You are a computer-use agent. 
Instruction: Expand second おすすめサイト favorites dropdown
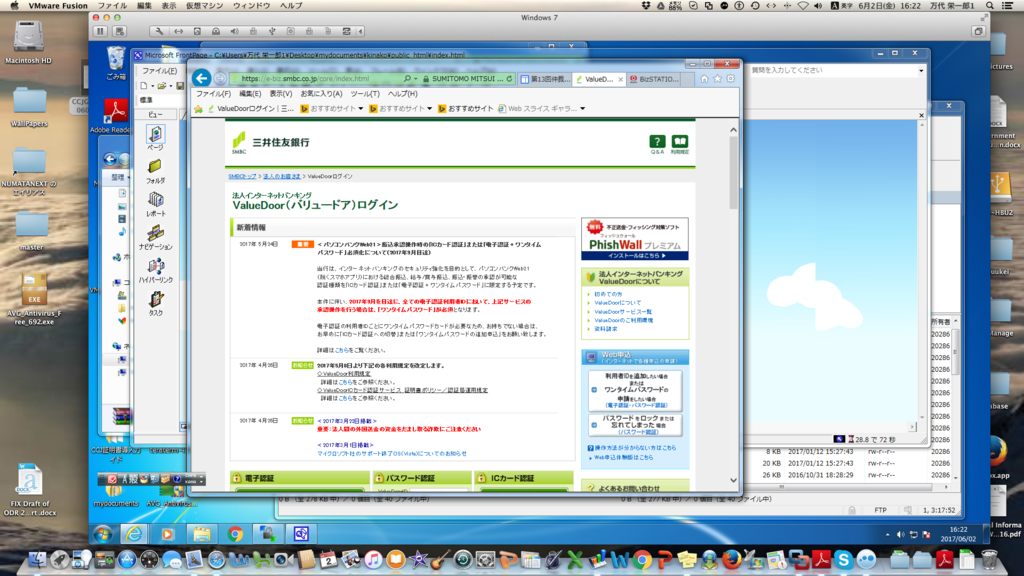coord(429,109)
